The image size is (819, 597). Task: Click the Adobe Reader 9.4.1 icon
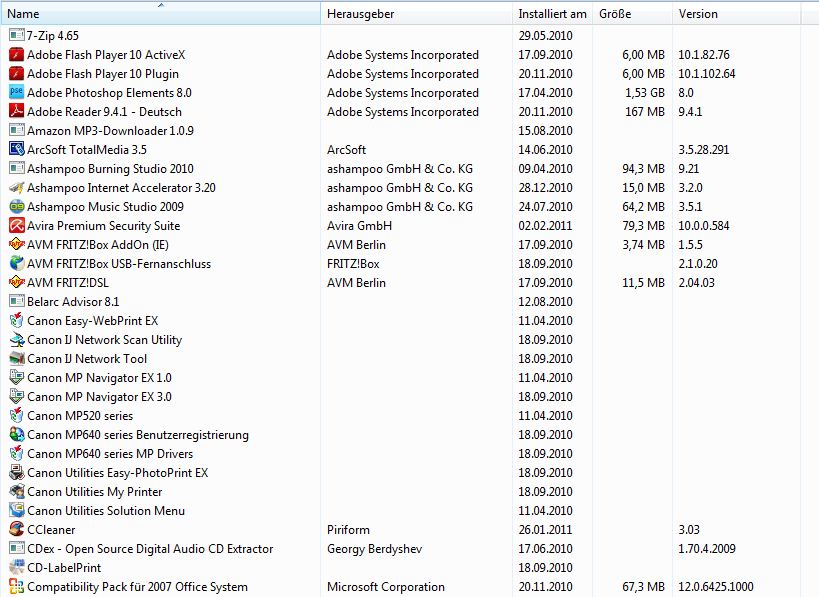tap(17, 111)
